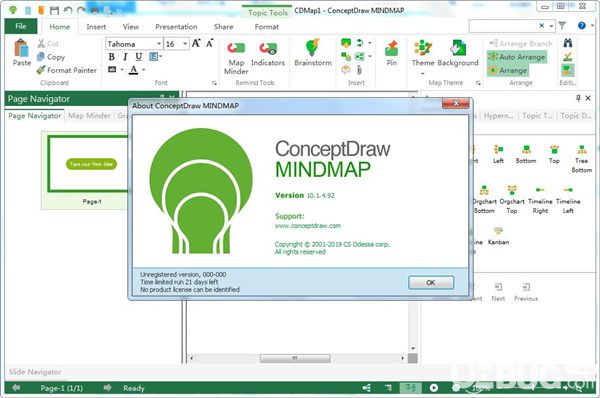This screenshot has width=600, height=398.
Task: Decrease font size with the smaller A
Action: point(210,43)
